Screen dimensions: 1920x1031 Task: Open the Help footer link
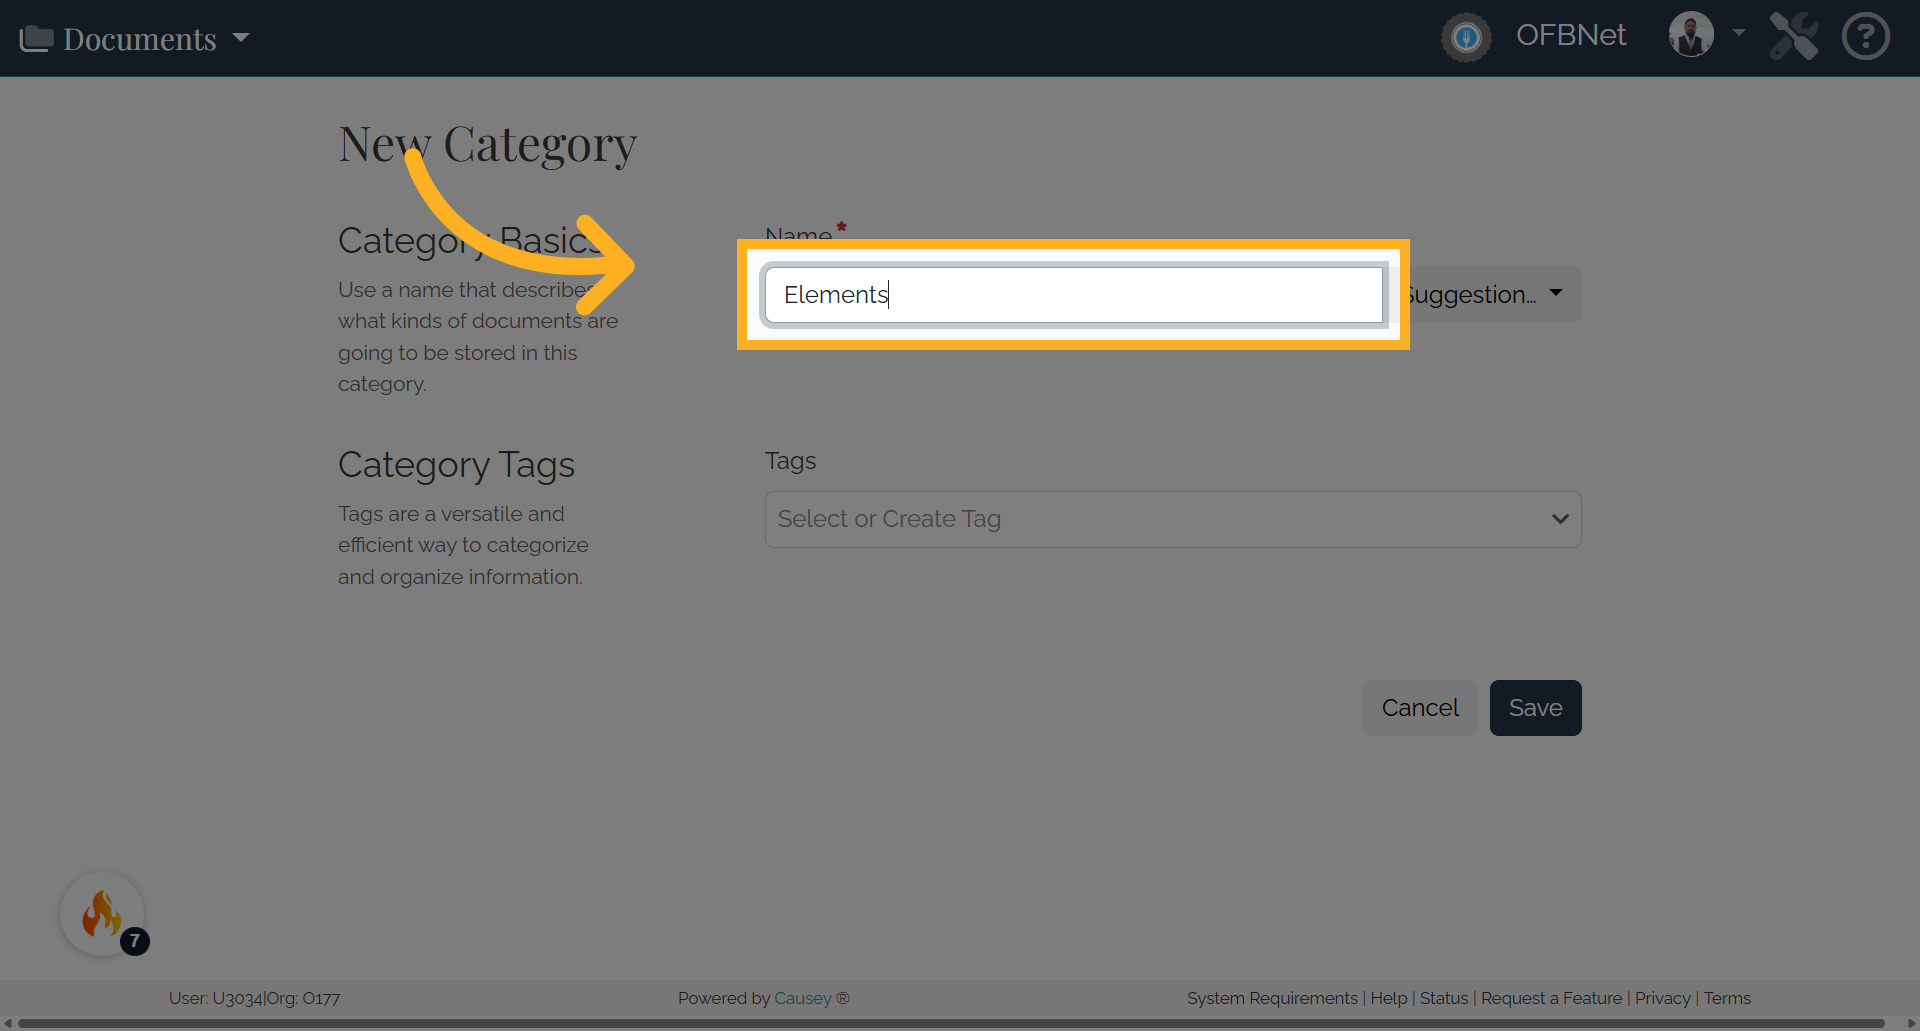(1389, 998)
